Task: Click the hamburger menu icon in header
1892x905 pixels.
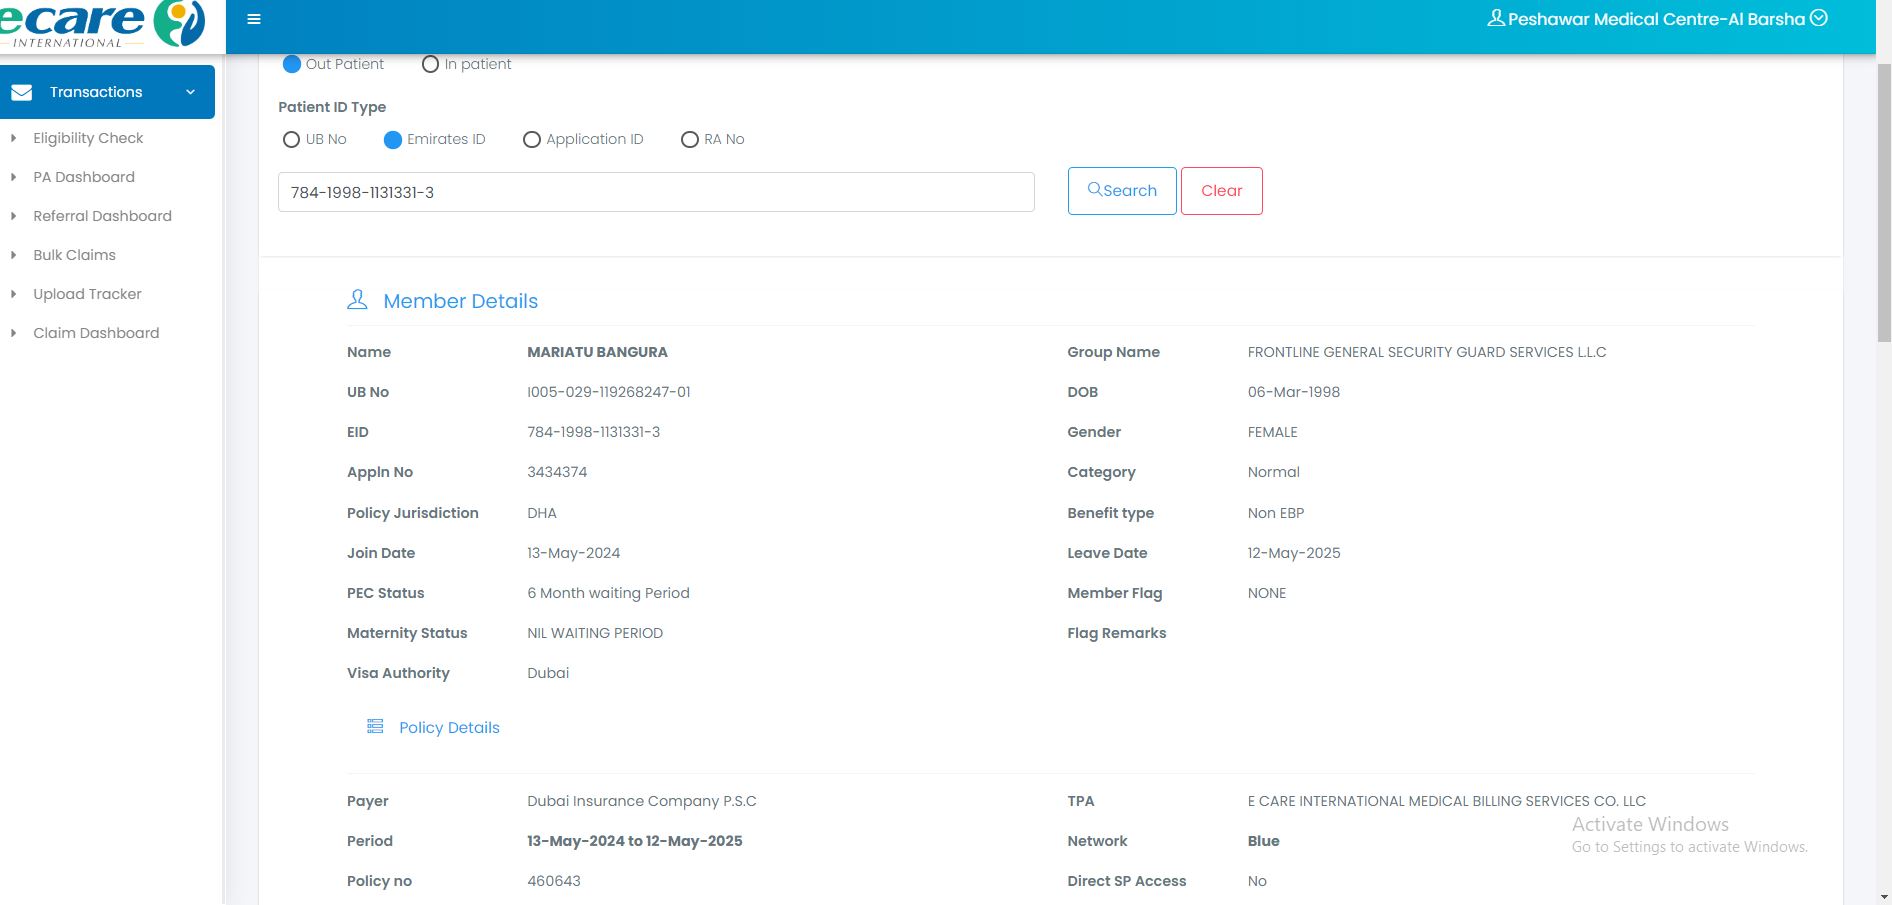Action: [x=254, y=19]
